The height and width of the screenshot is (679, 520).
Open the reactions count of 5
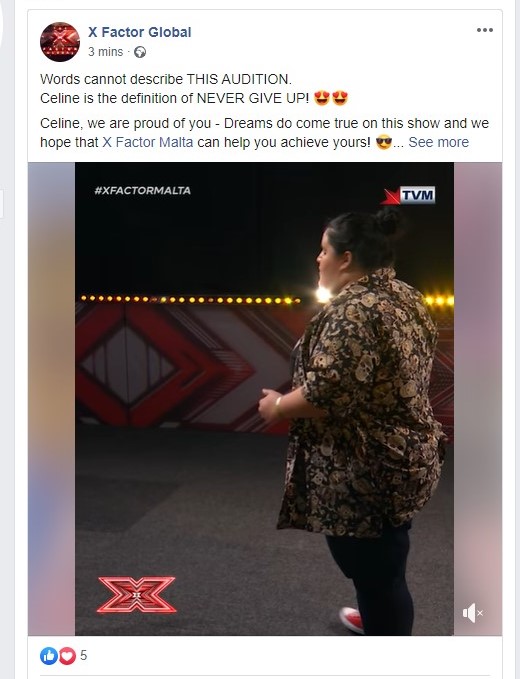(x=84, y=656)
